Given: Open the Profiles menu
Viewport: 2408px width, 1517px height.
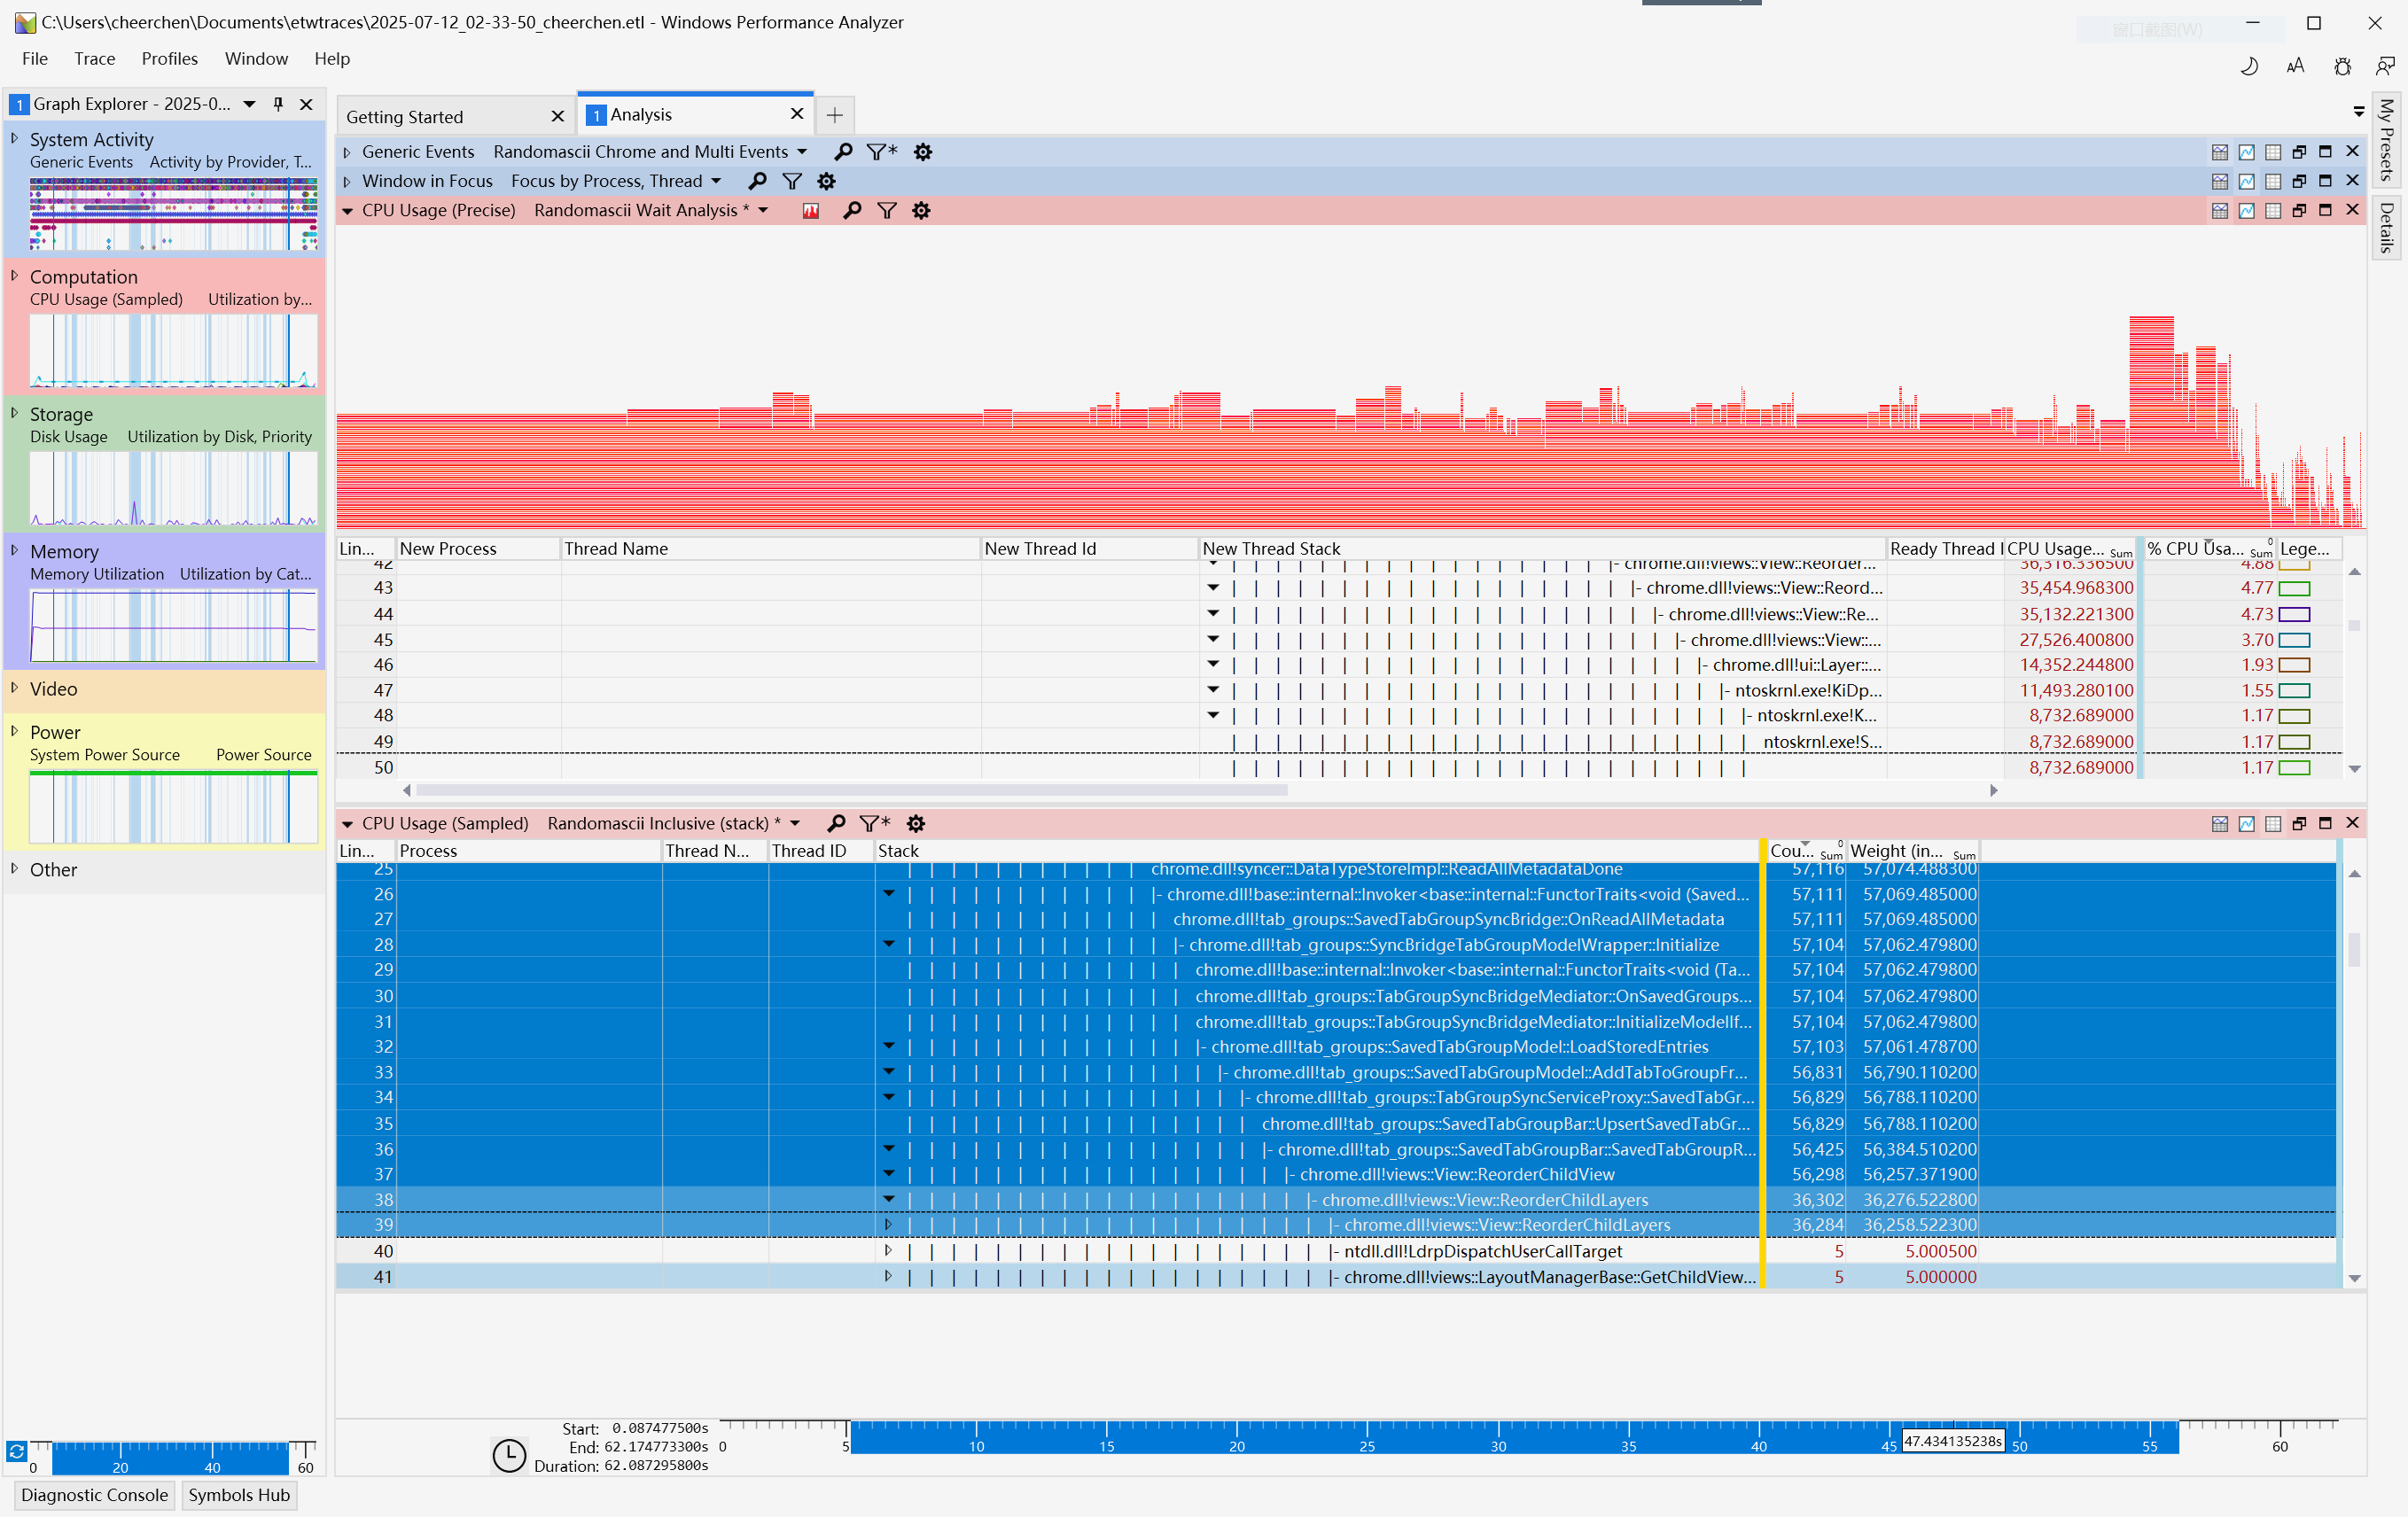Looking at the screenshot, I should 169,58.
